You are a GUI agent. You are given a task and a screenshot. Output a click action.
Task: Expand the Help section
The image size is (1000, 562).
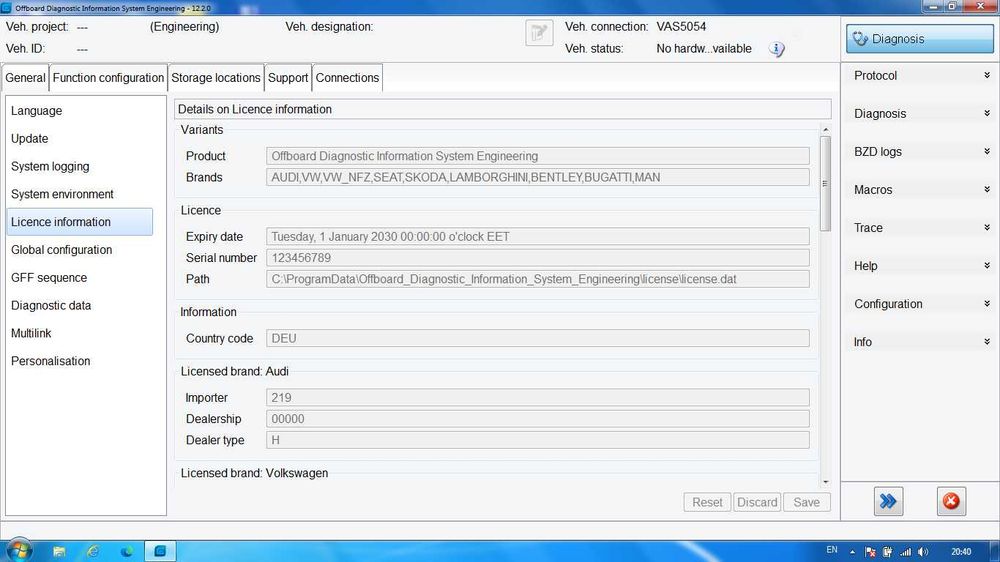click(920, 266)
